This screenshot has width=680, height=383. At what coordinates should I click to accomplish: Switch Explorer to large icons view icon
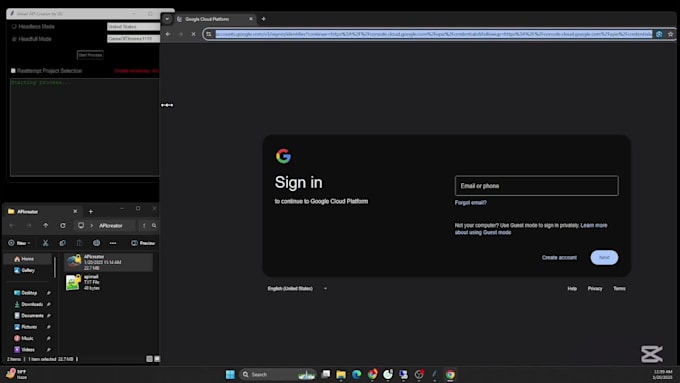(x=157, y=359)
